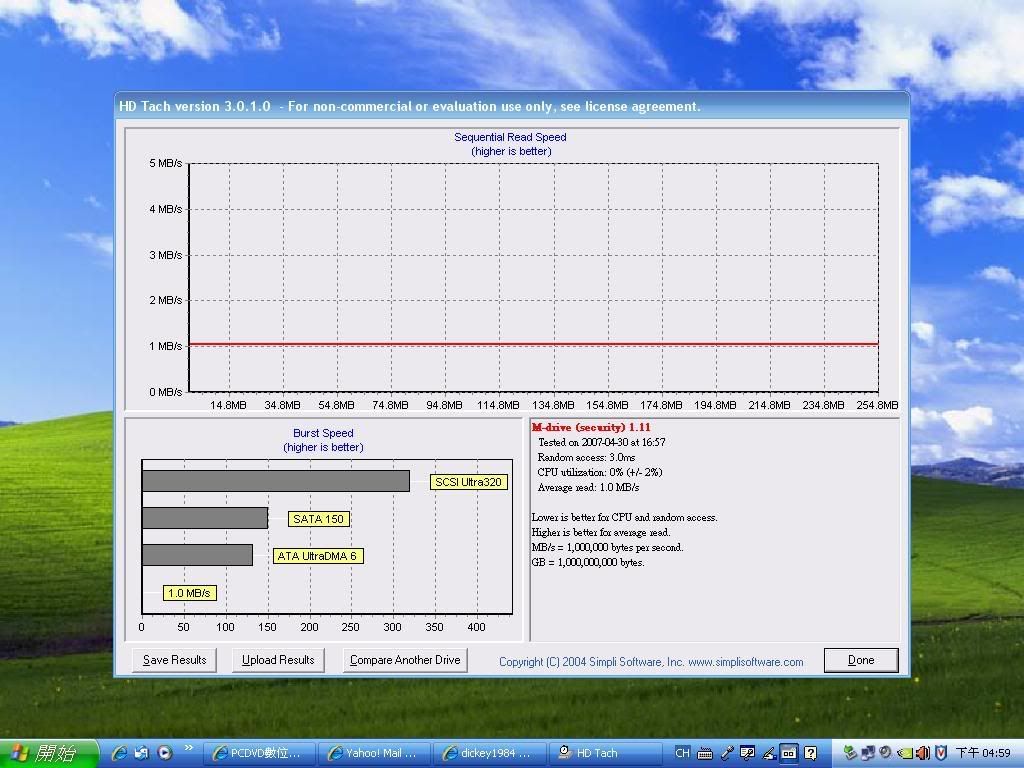The image size is (1024, 768).
Task: Click the Done button
Action: point(860,660)
